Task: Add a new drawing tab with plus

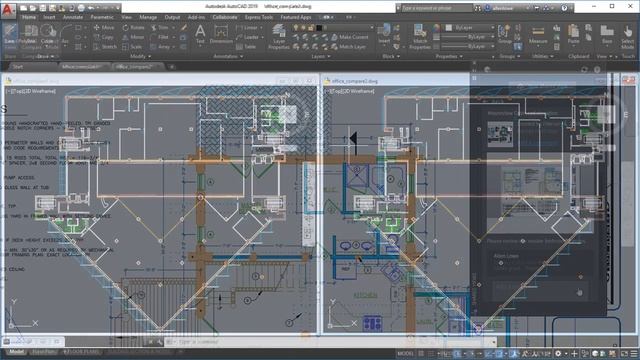Action: click(x=171, y=67)
